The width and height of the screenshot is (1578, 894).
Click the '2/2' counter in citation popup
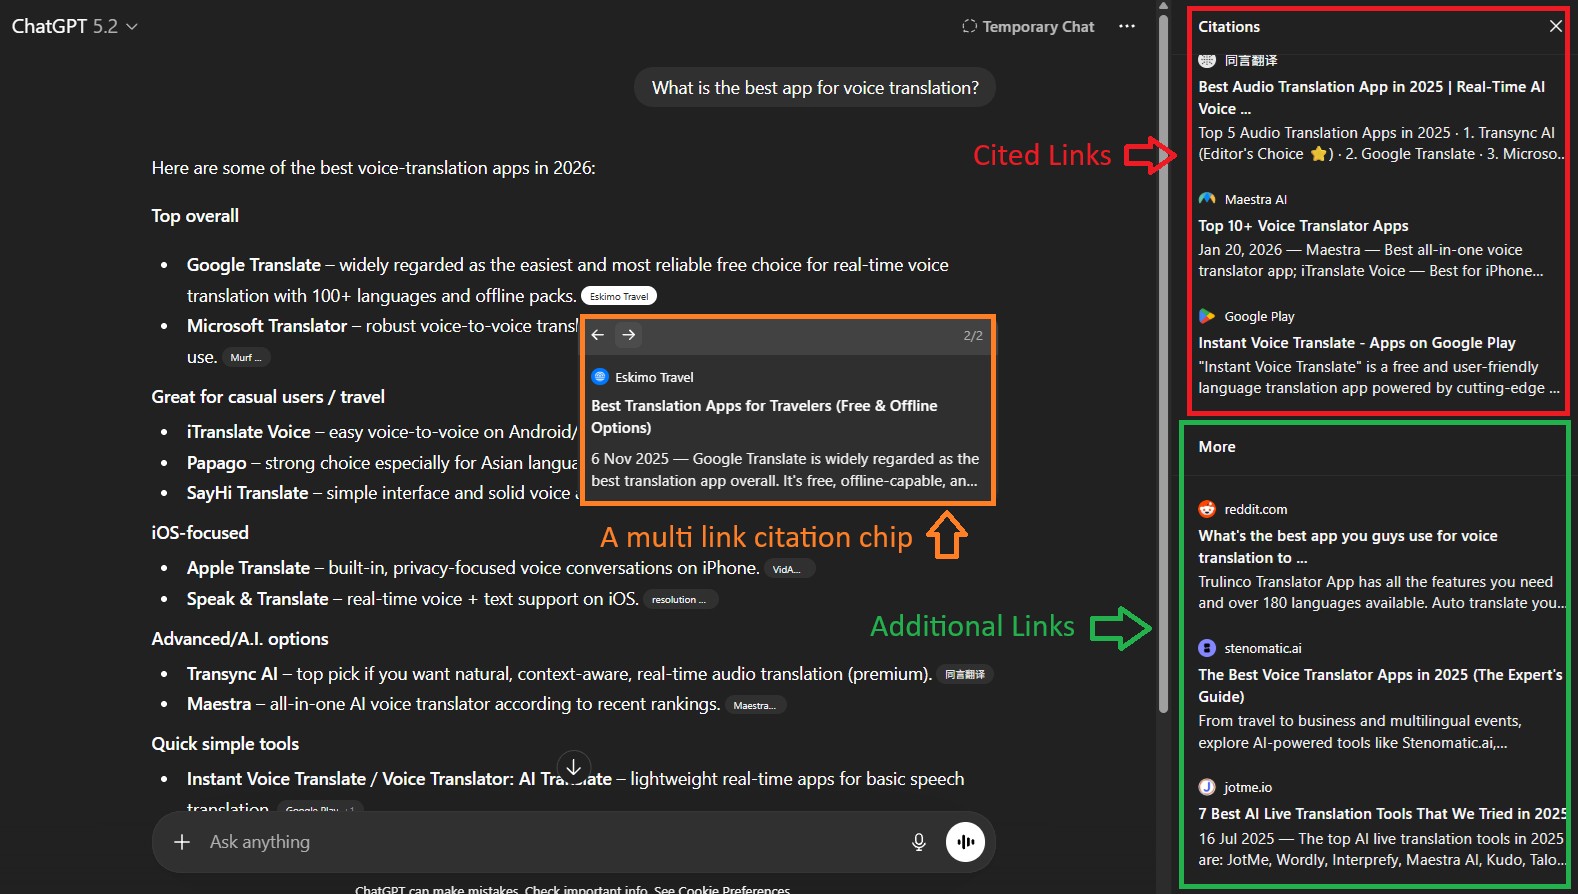click(973, 336)
